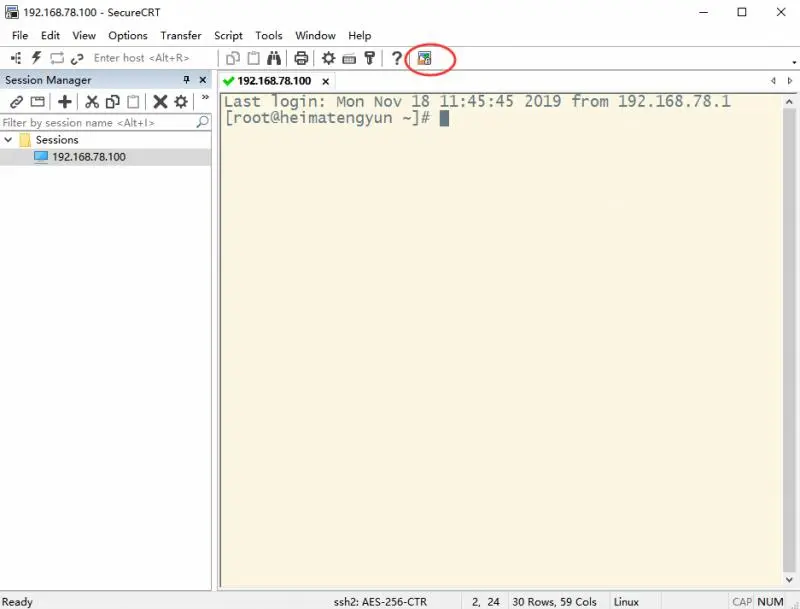
Task: Click the Find binoculars icon
Action: pyautogui.click(x=274, y=58)
